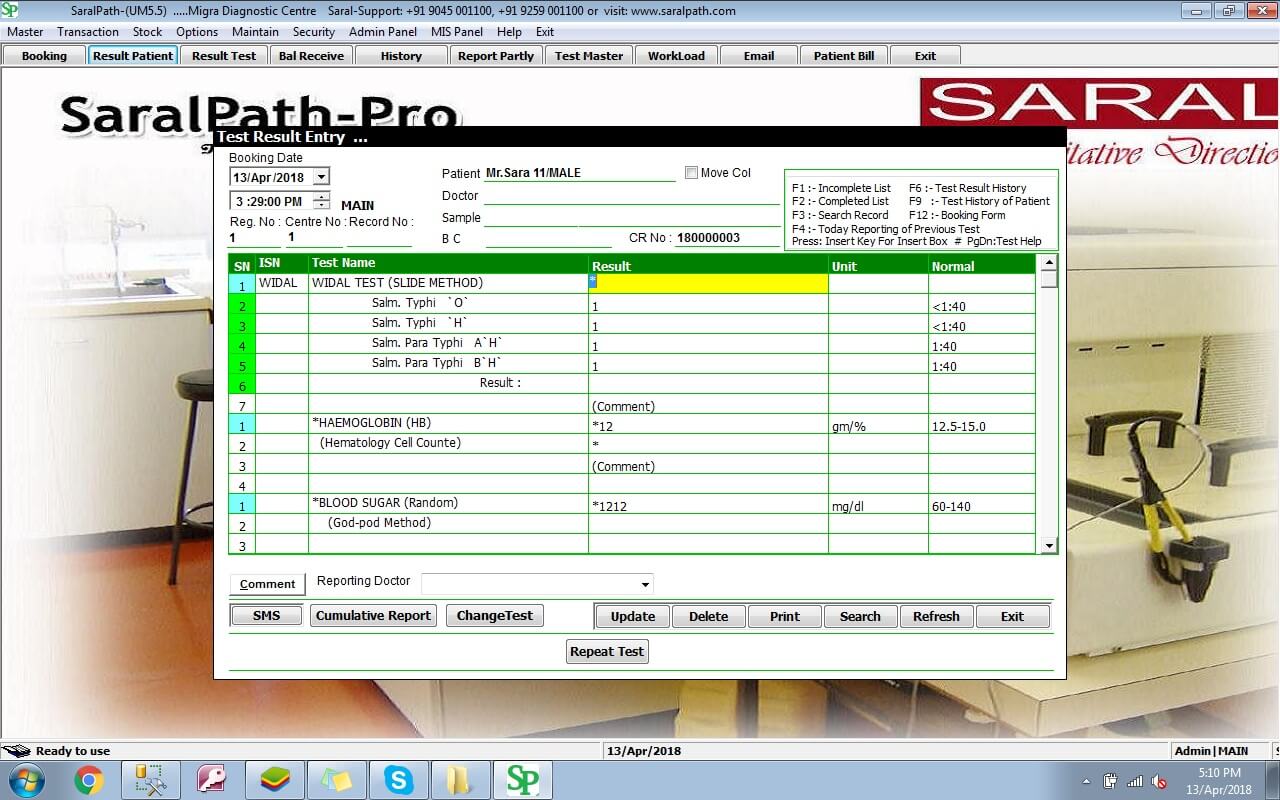
Task: Click the booking time spinner up arrow
Action: tap(321, 196)
